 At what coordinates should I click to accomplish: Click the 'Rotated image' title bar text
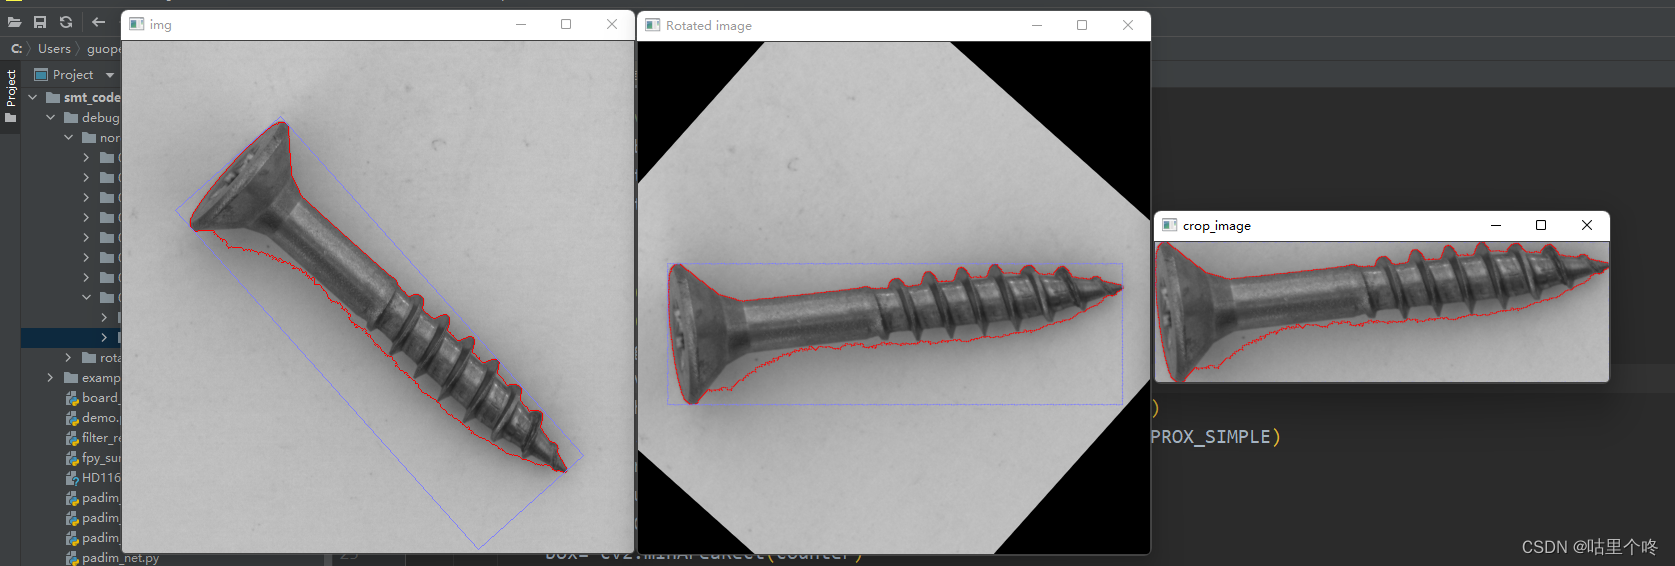click(709, 25)
